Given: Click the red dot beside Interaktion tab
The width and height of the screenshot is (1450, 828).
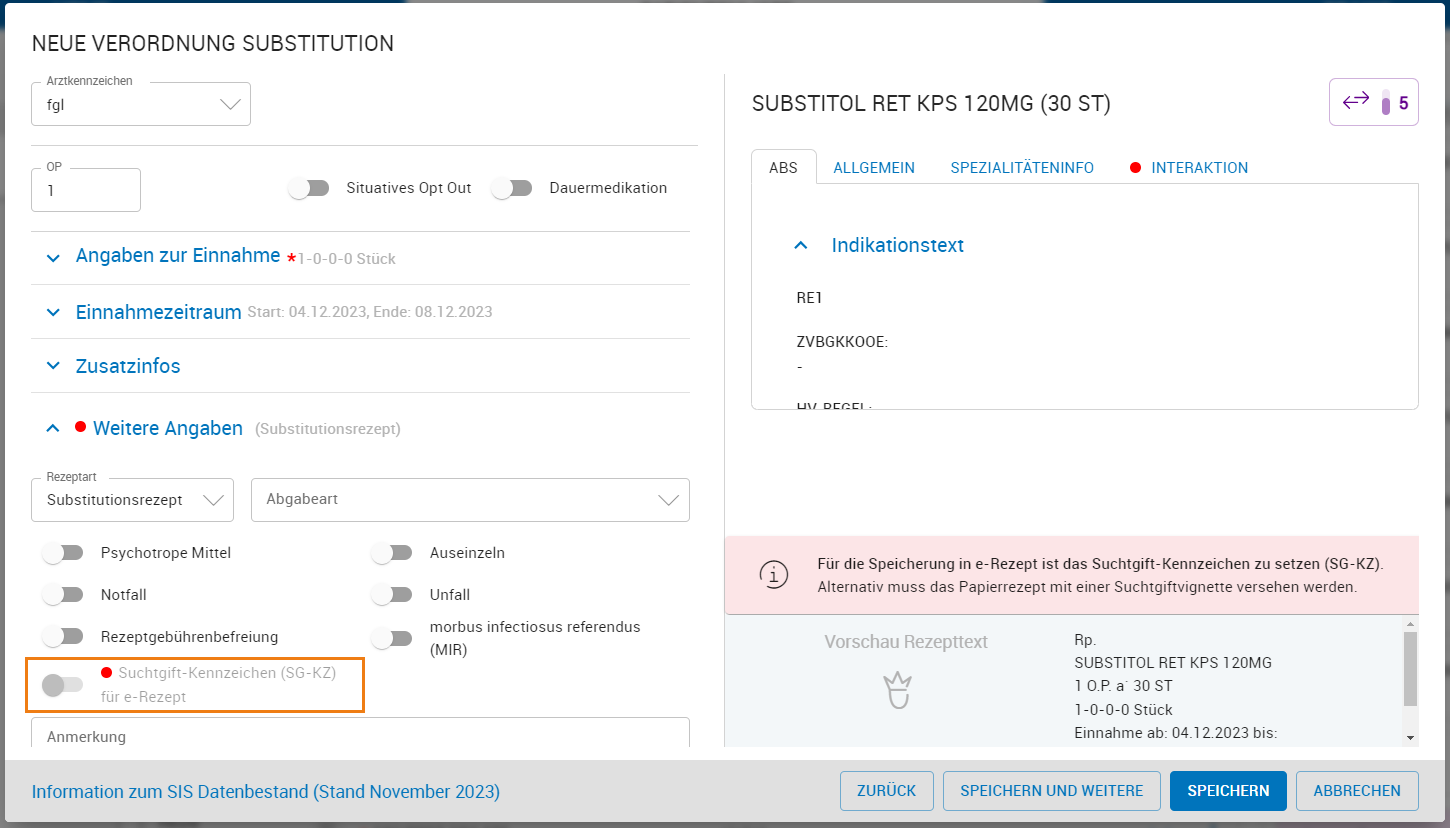Looking at the screenshot, I should pos(1136,168).
